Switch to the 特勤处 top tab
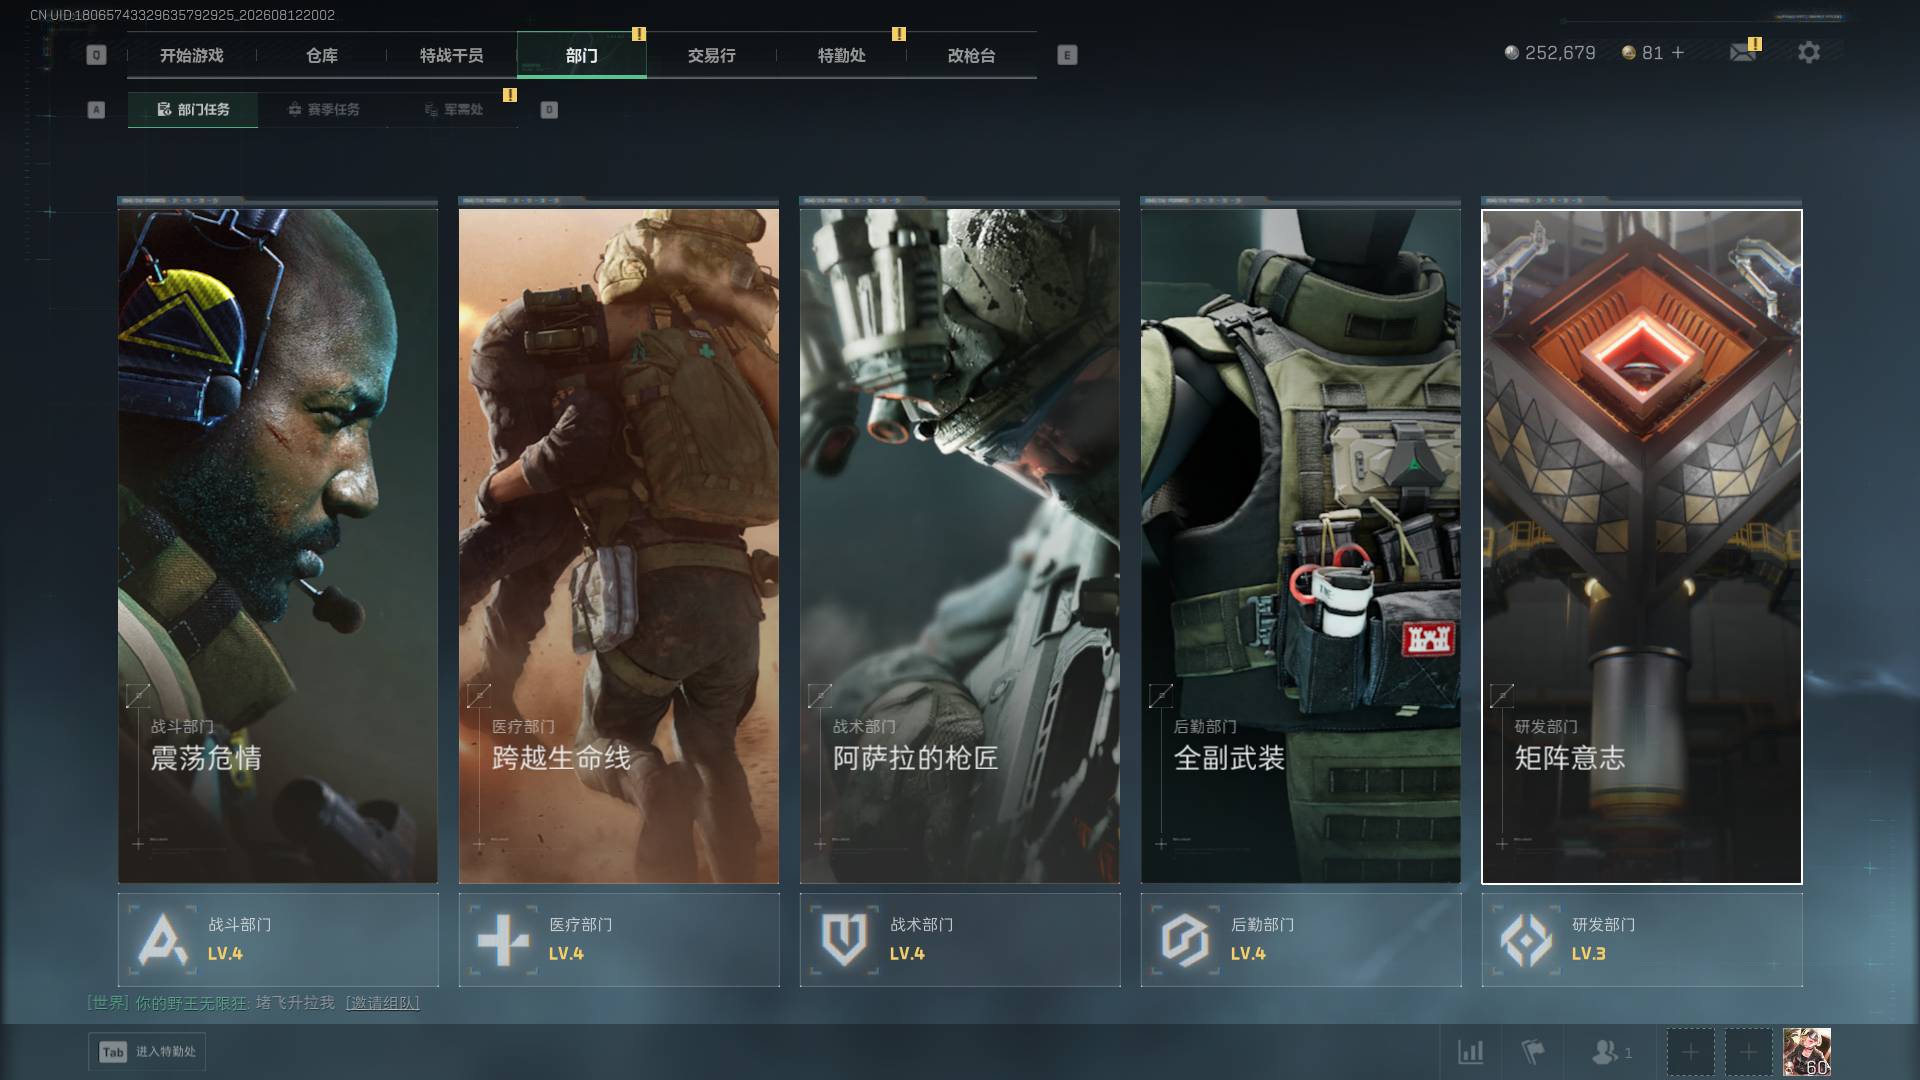Image resolution: width=1920 pixels, height=1080 pixels. tap(842, 56)
